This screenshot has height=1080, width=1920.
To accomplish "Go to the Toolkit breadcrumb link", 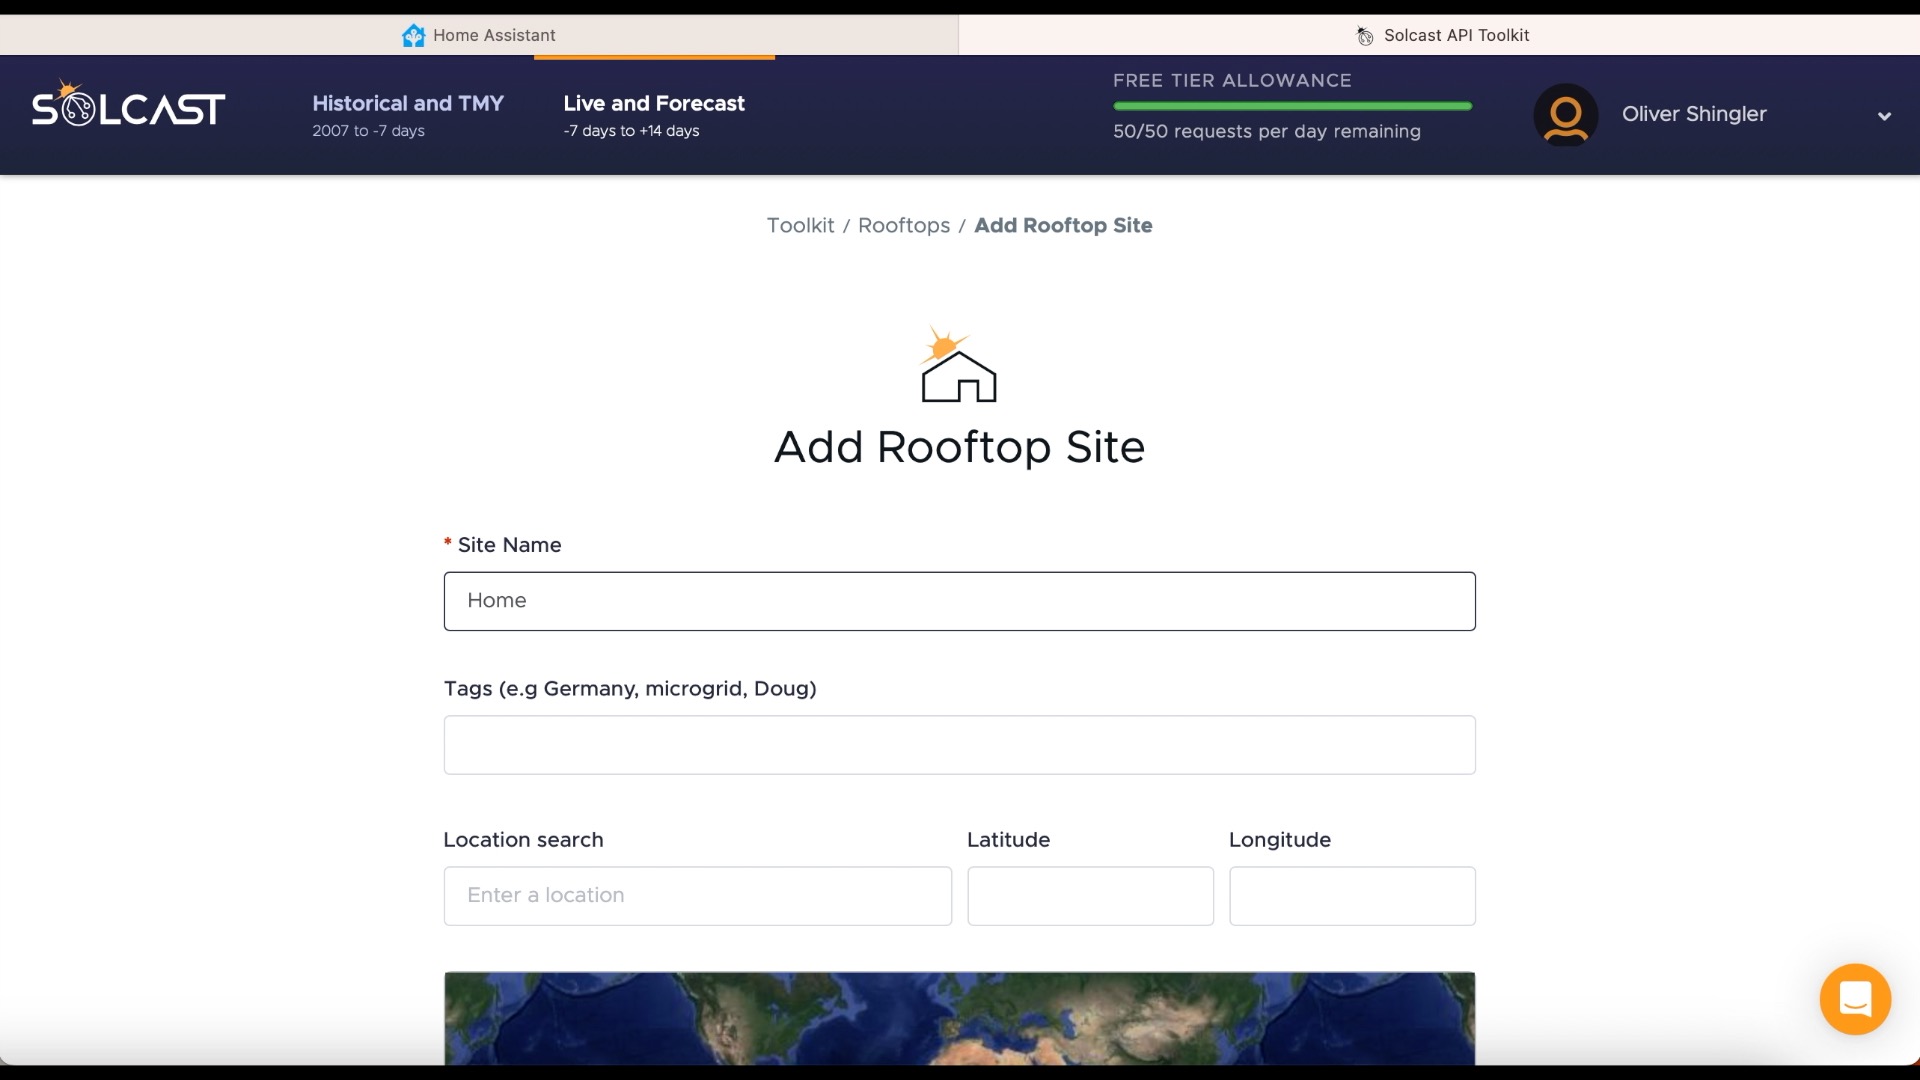I will 800,226.
